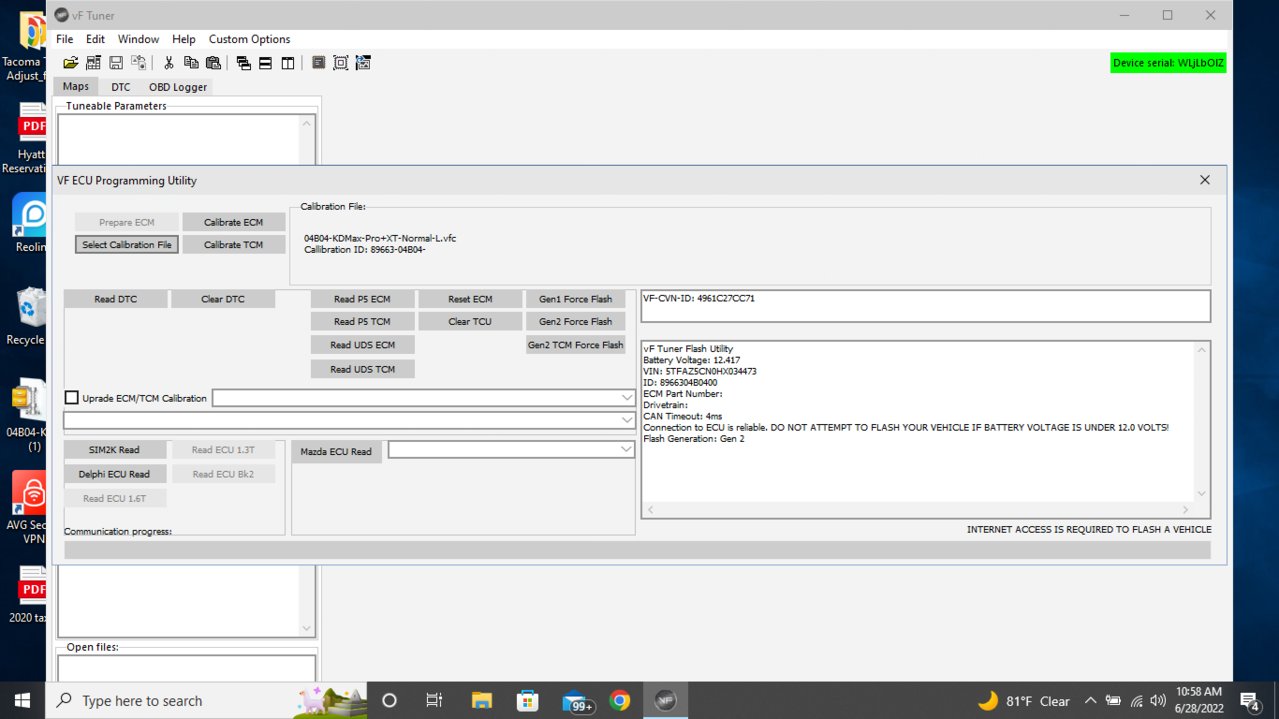Open the Custom Options menu
This screenshot has height=719, width=1279.
250,39
